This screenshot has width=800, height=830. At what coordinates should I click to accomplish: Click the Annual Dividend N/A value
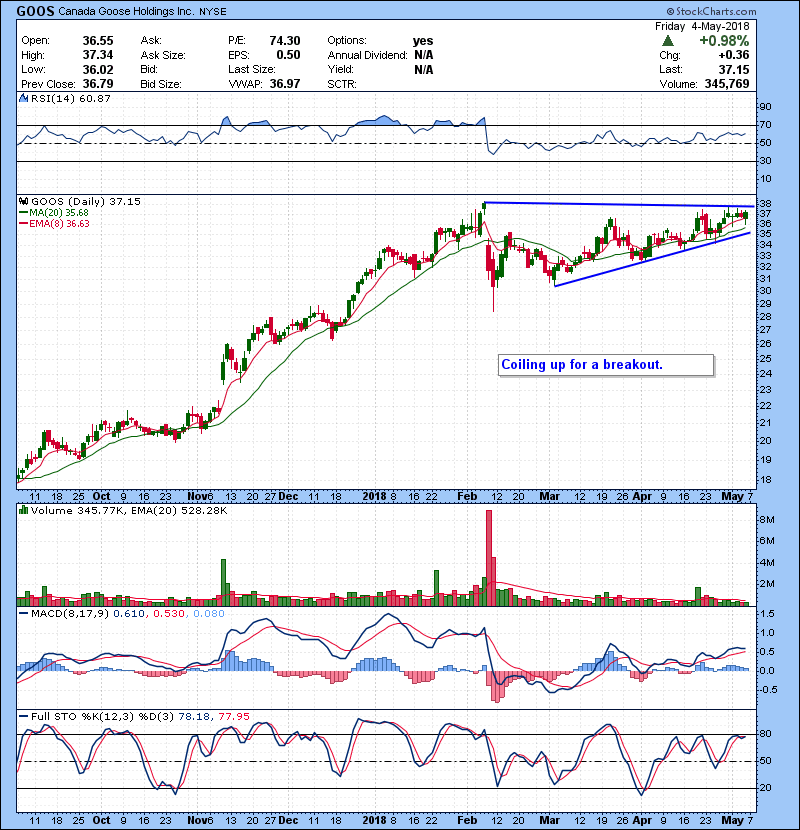pyautogui.click(x=424, y=55)
